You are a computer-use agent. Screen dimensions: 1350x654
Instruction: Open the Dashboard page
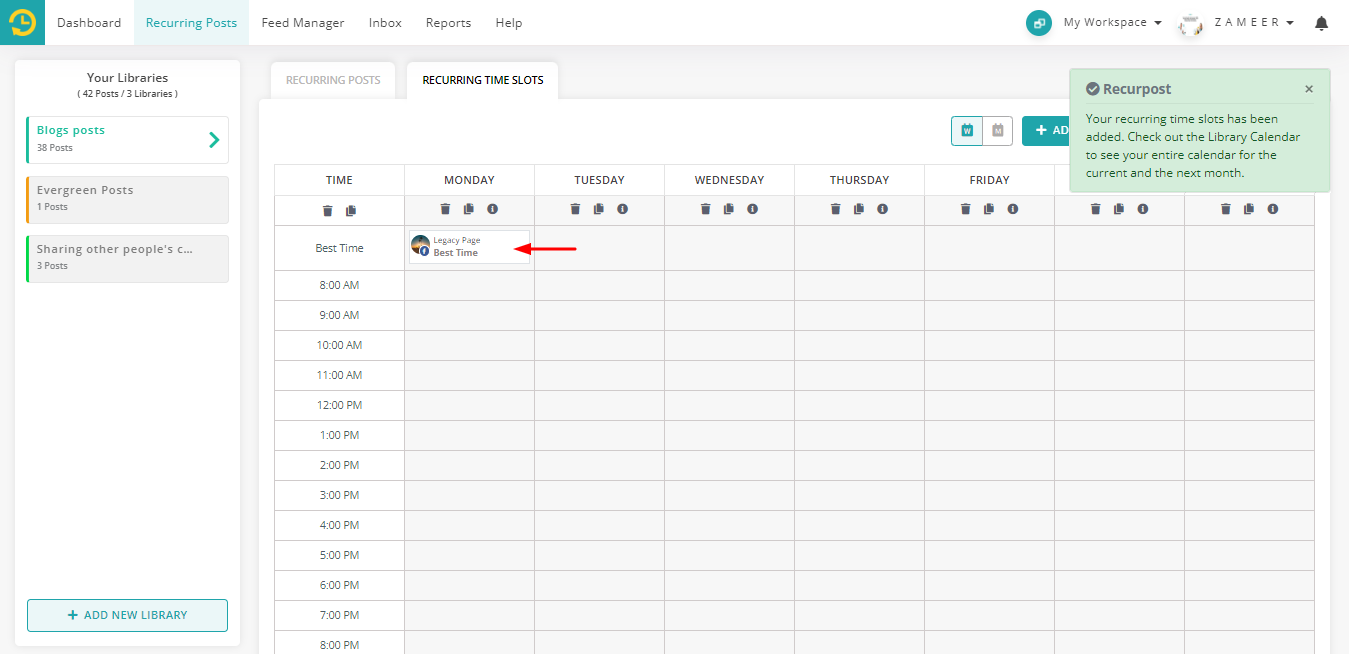point(89,22)
